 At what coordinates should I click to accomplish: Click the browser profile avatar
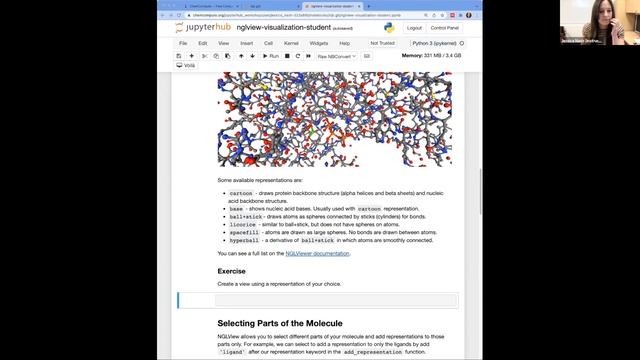[469, 15]
